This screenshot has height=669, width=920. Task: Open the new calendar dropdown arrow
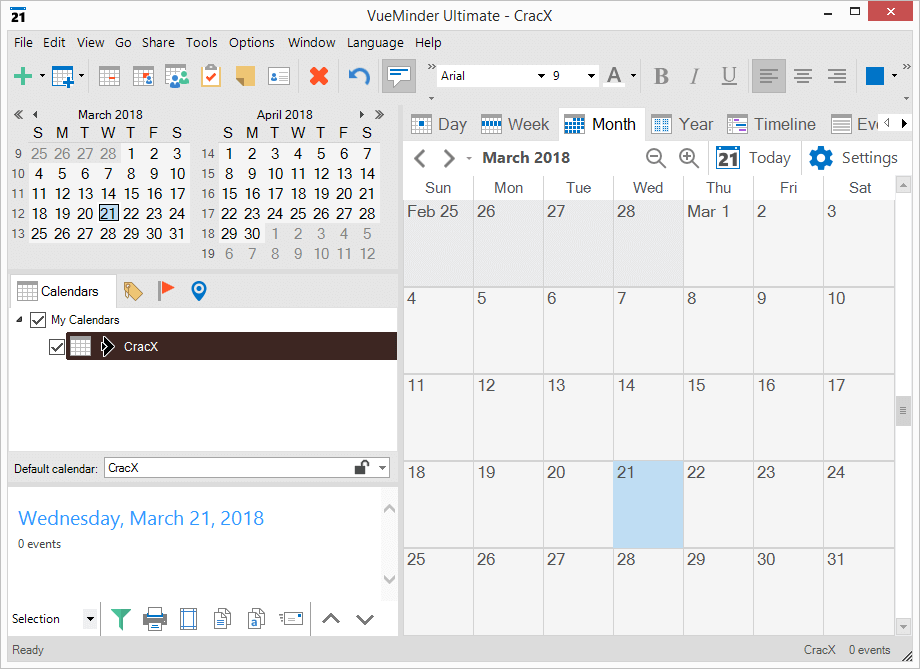tap(82, 76)
